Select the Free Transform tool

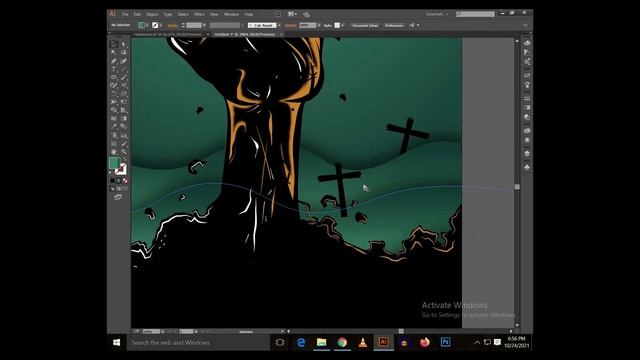(x=124, y=101)
